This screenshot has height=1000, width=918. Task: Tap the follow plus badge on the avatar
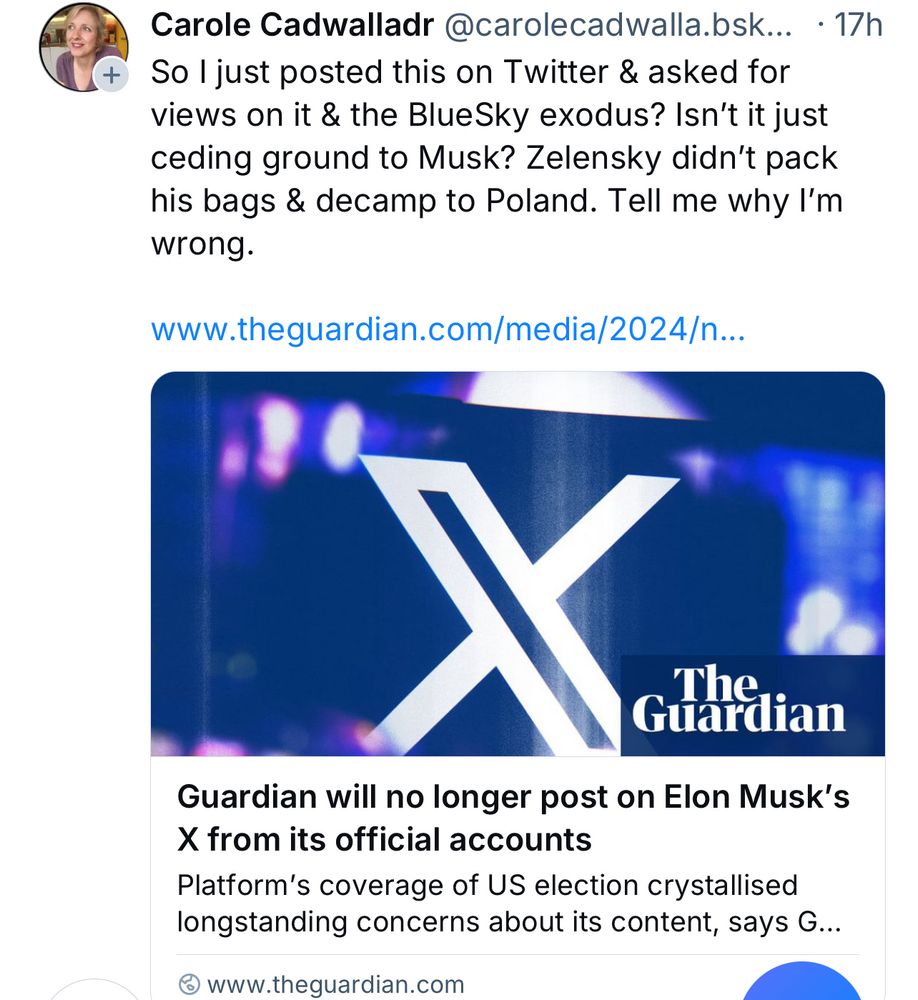point(111,75)
